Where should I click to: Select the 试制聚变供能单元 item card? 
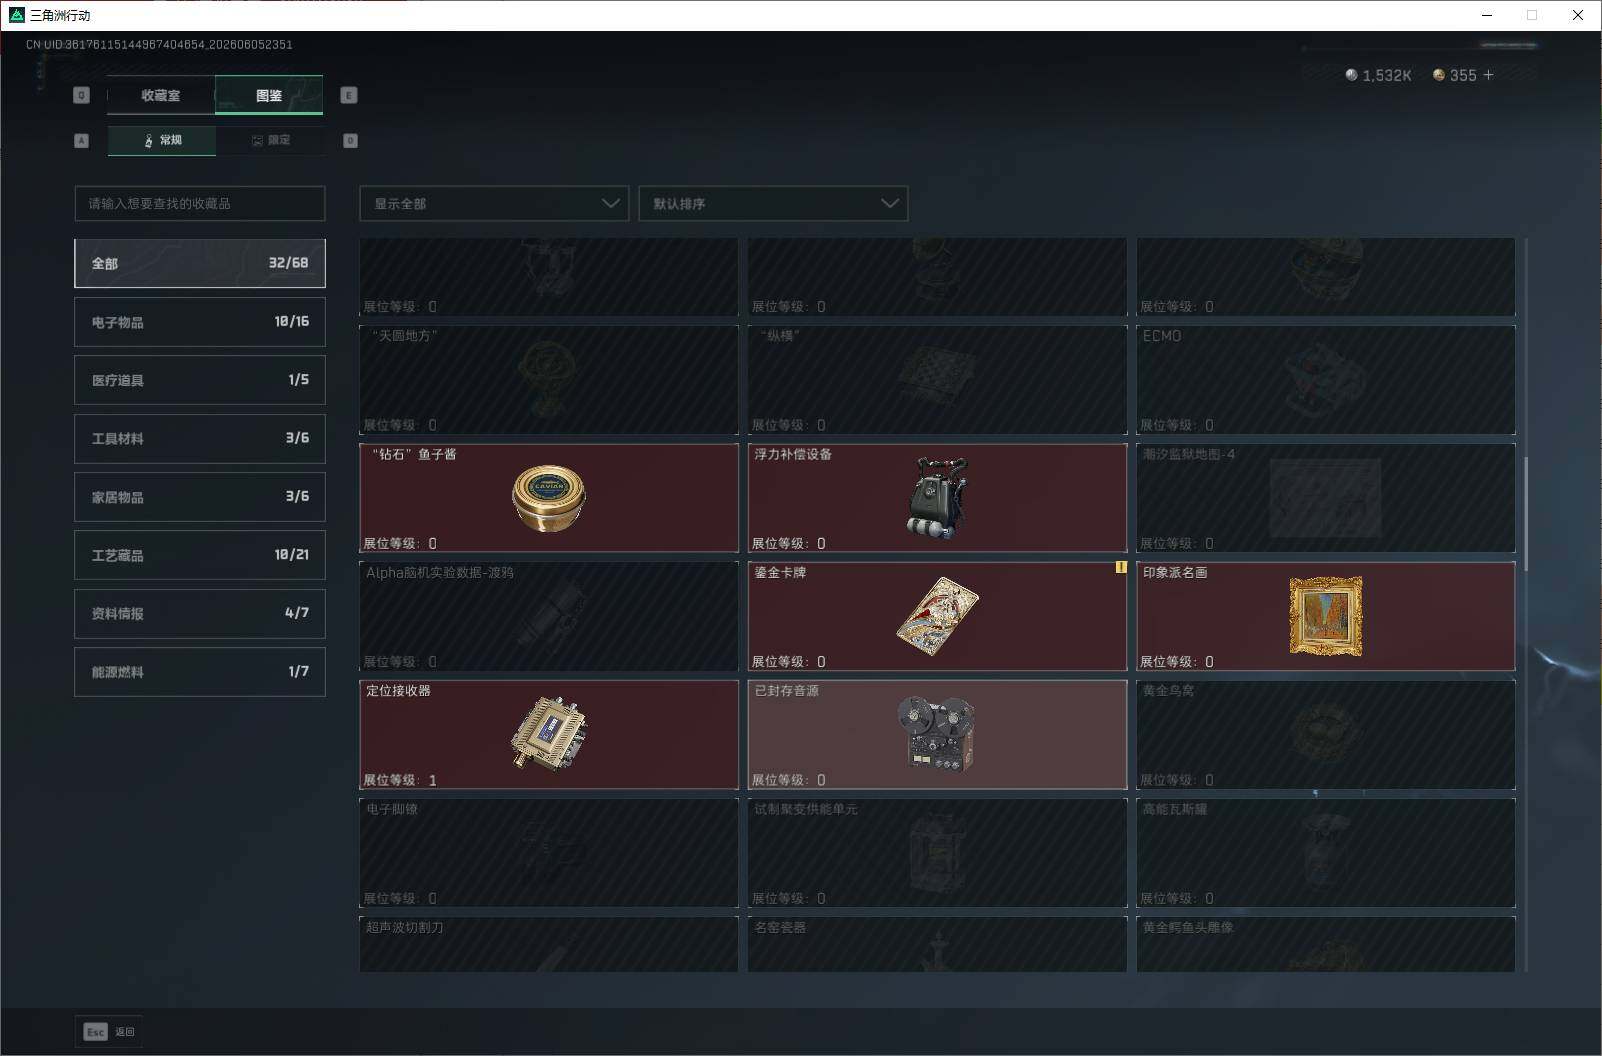pyautogui.click(x=937, y=853)
